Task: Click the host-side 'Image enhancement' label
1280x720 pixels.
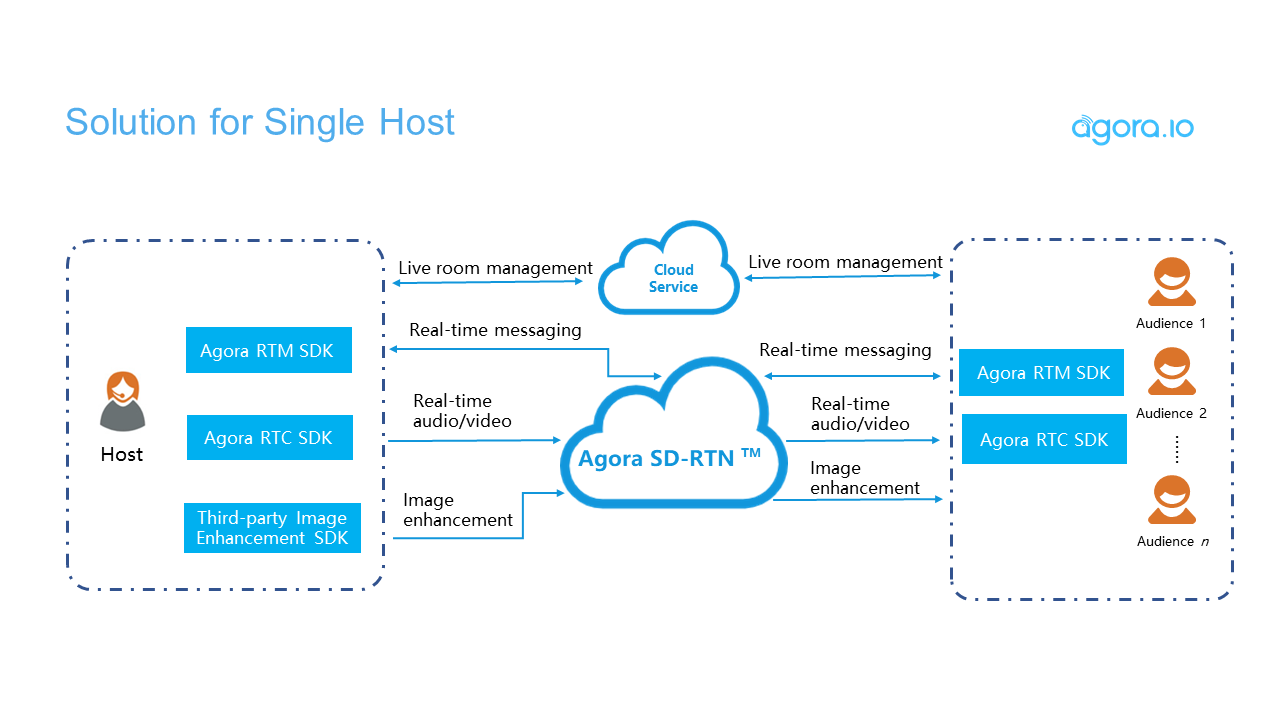Action: [458, 510]
